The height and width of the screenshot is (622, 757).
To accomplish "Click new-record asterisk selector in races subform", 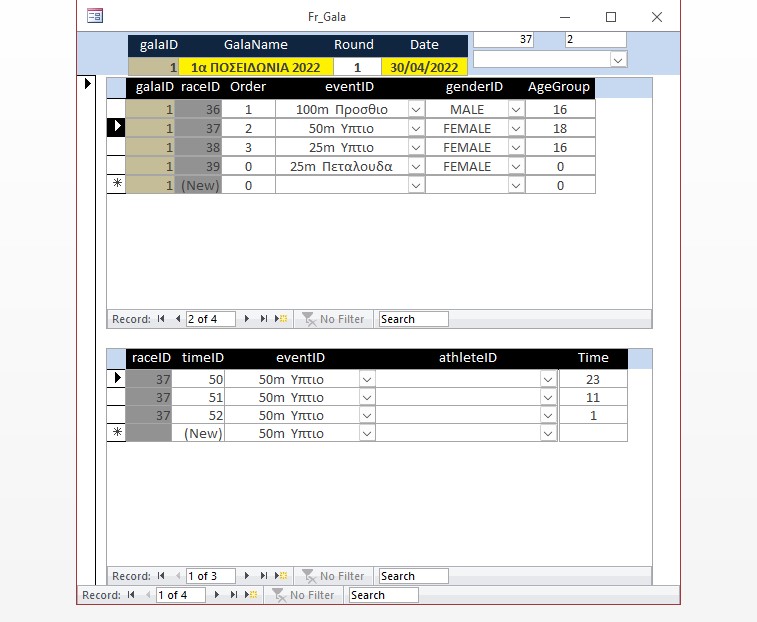I will coord(116,184).
